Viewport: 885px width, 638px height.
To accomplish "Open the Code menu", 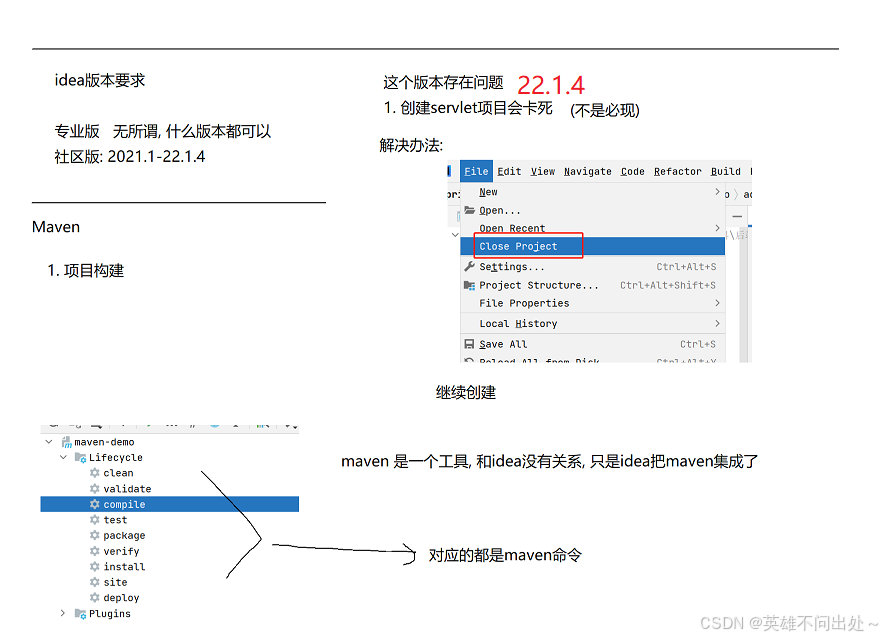I will coord(632,171).
